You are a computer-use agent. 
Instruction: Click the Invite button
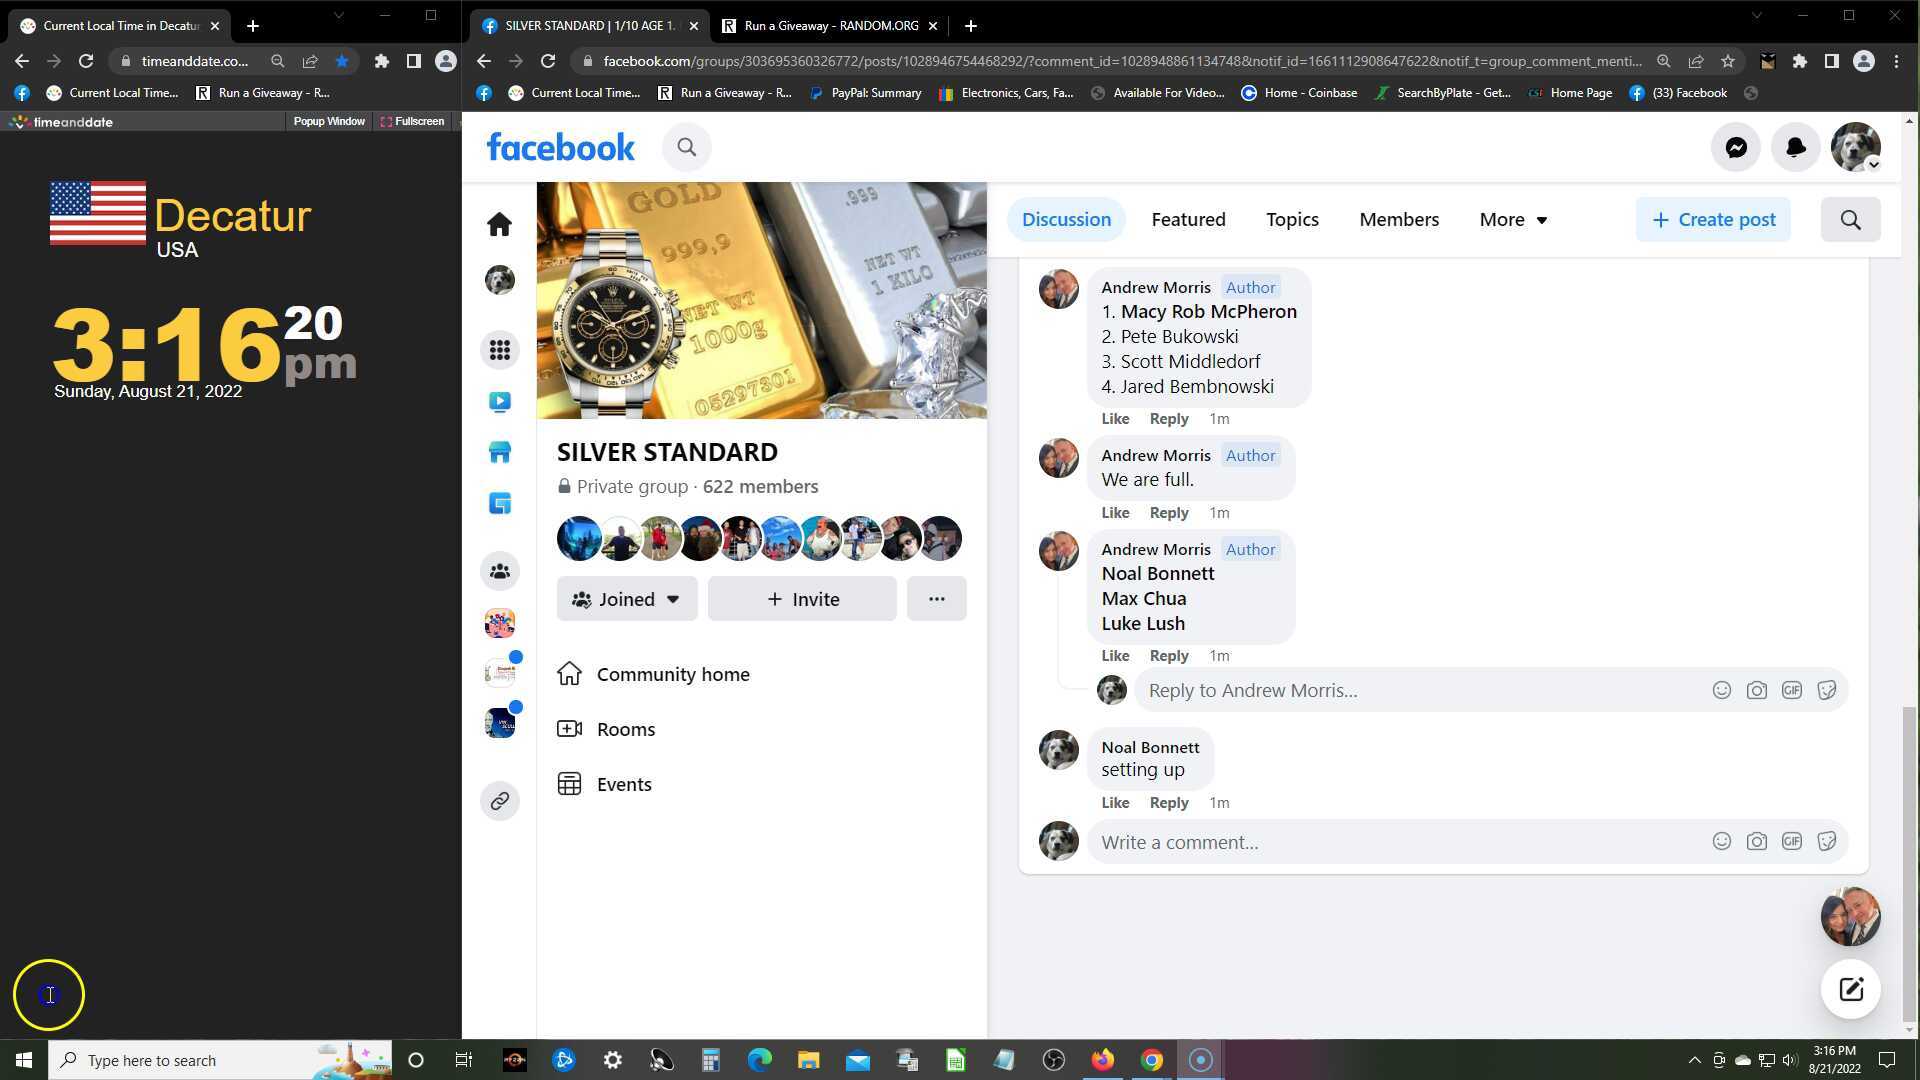802,599
